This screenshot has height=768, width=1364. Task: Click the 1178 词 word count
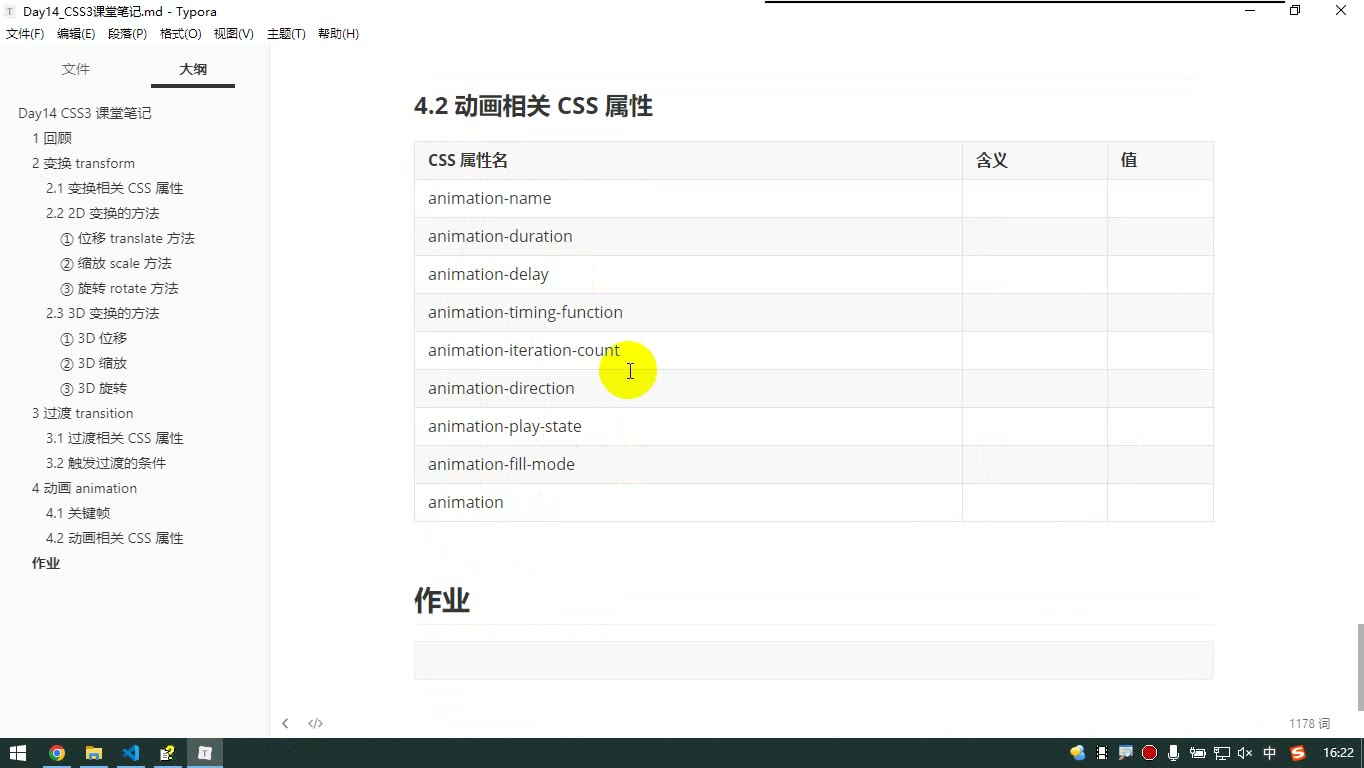(1309, 723)
